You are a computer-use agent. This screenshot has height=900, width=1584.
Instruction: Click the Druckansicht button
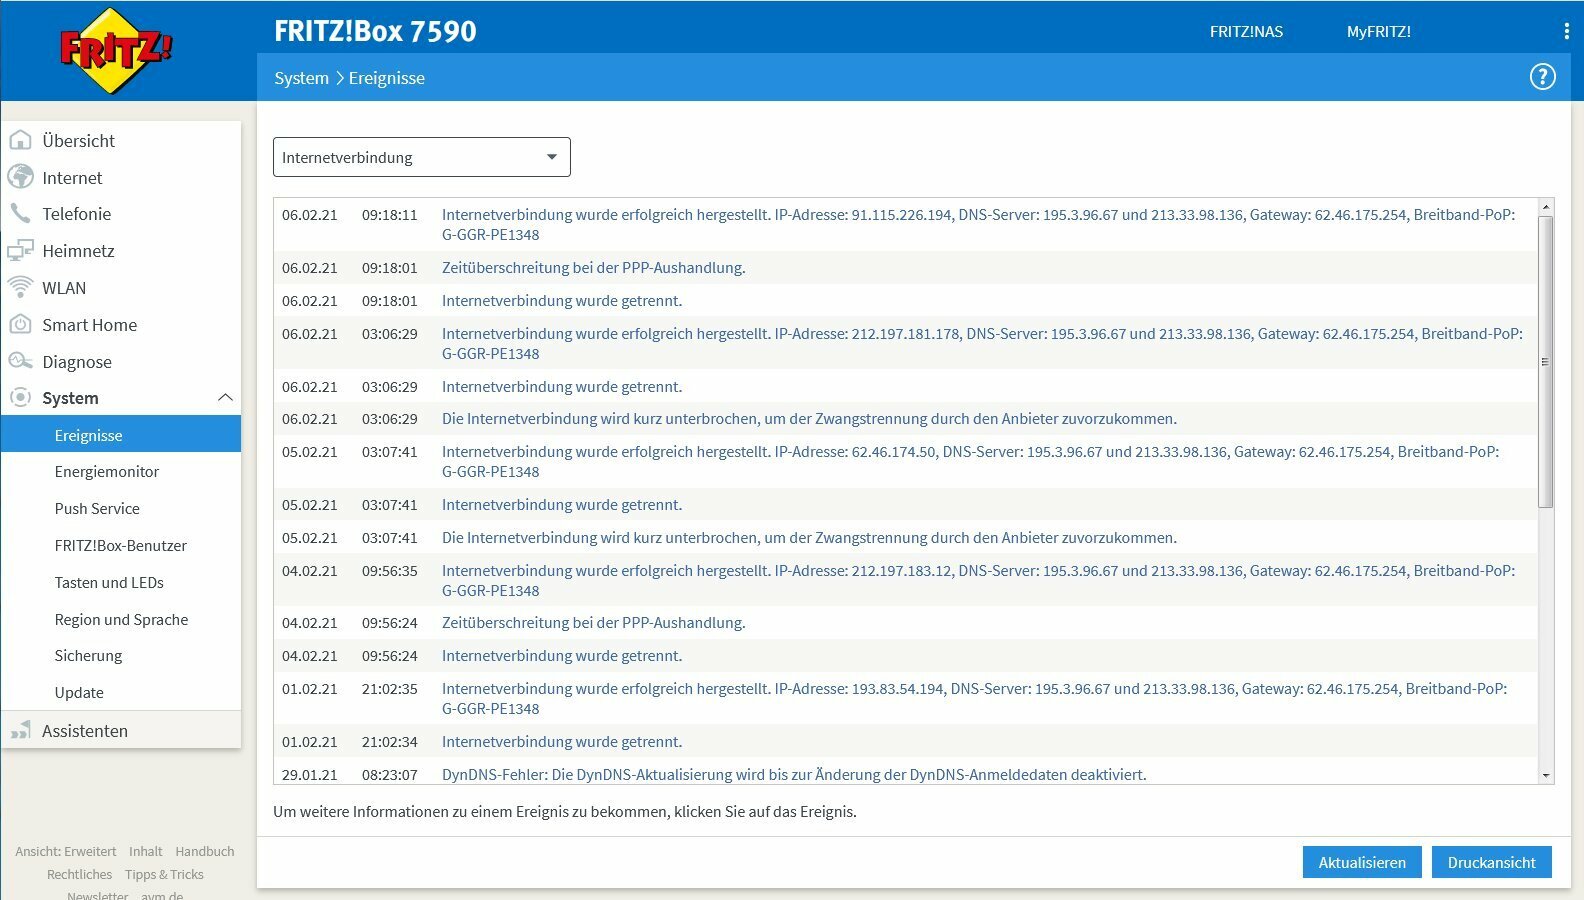[x=1491, y=862]
